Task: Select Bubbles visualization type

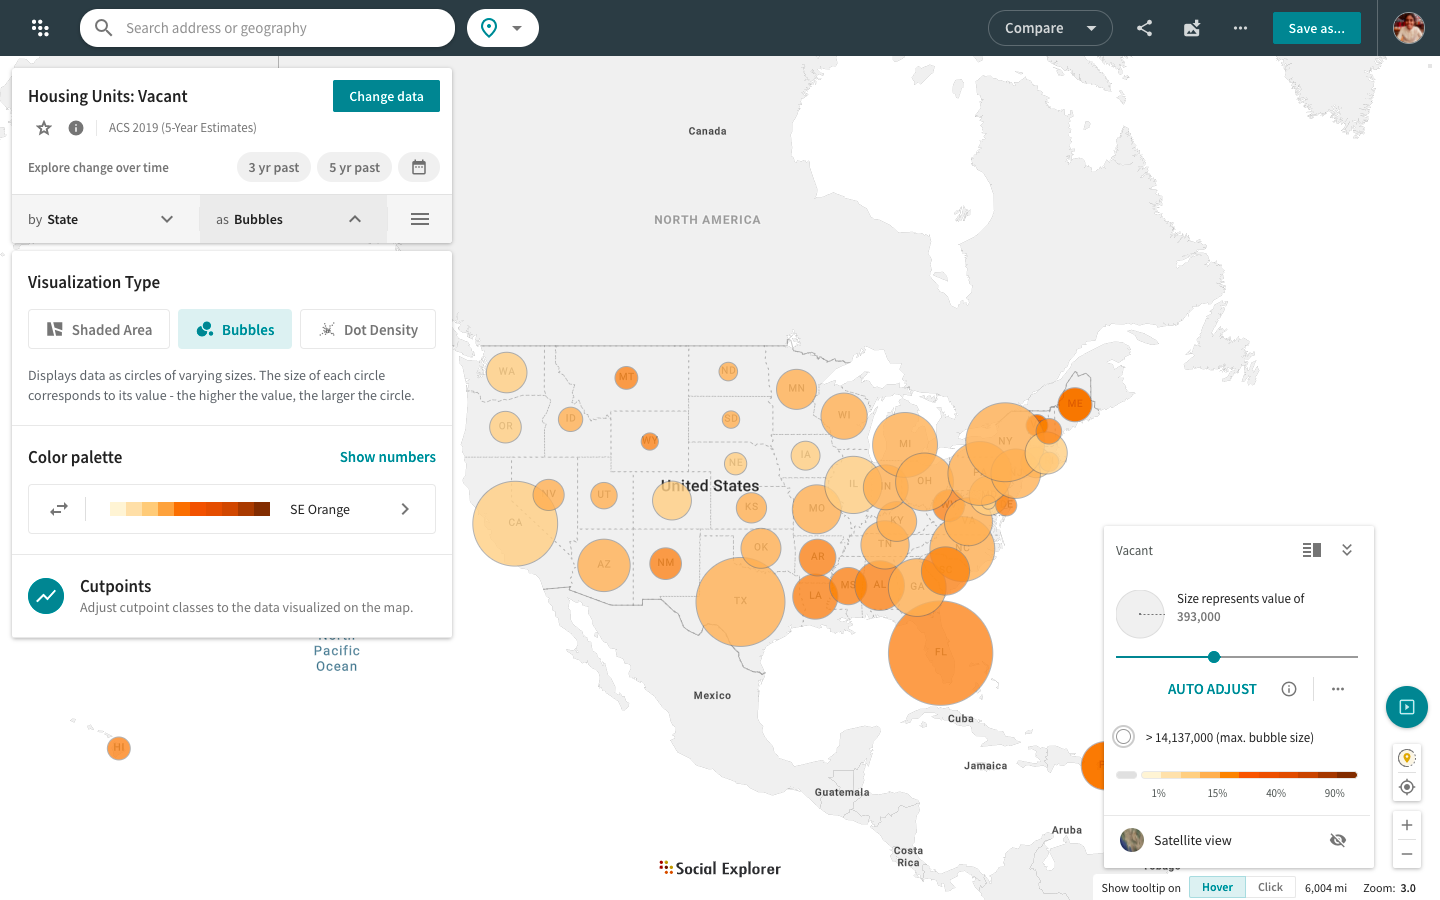Action: (x=235, y=329)
